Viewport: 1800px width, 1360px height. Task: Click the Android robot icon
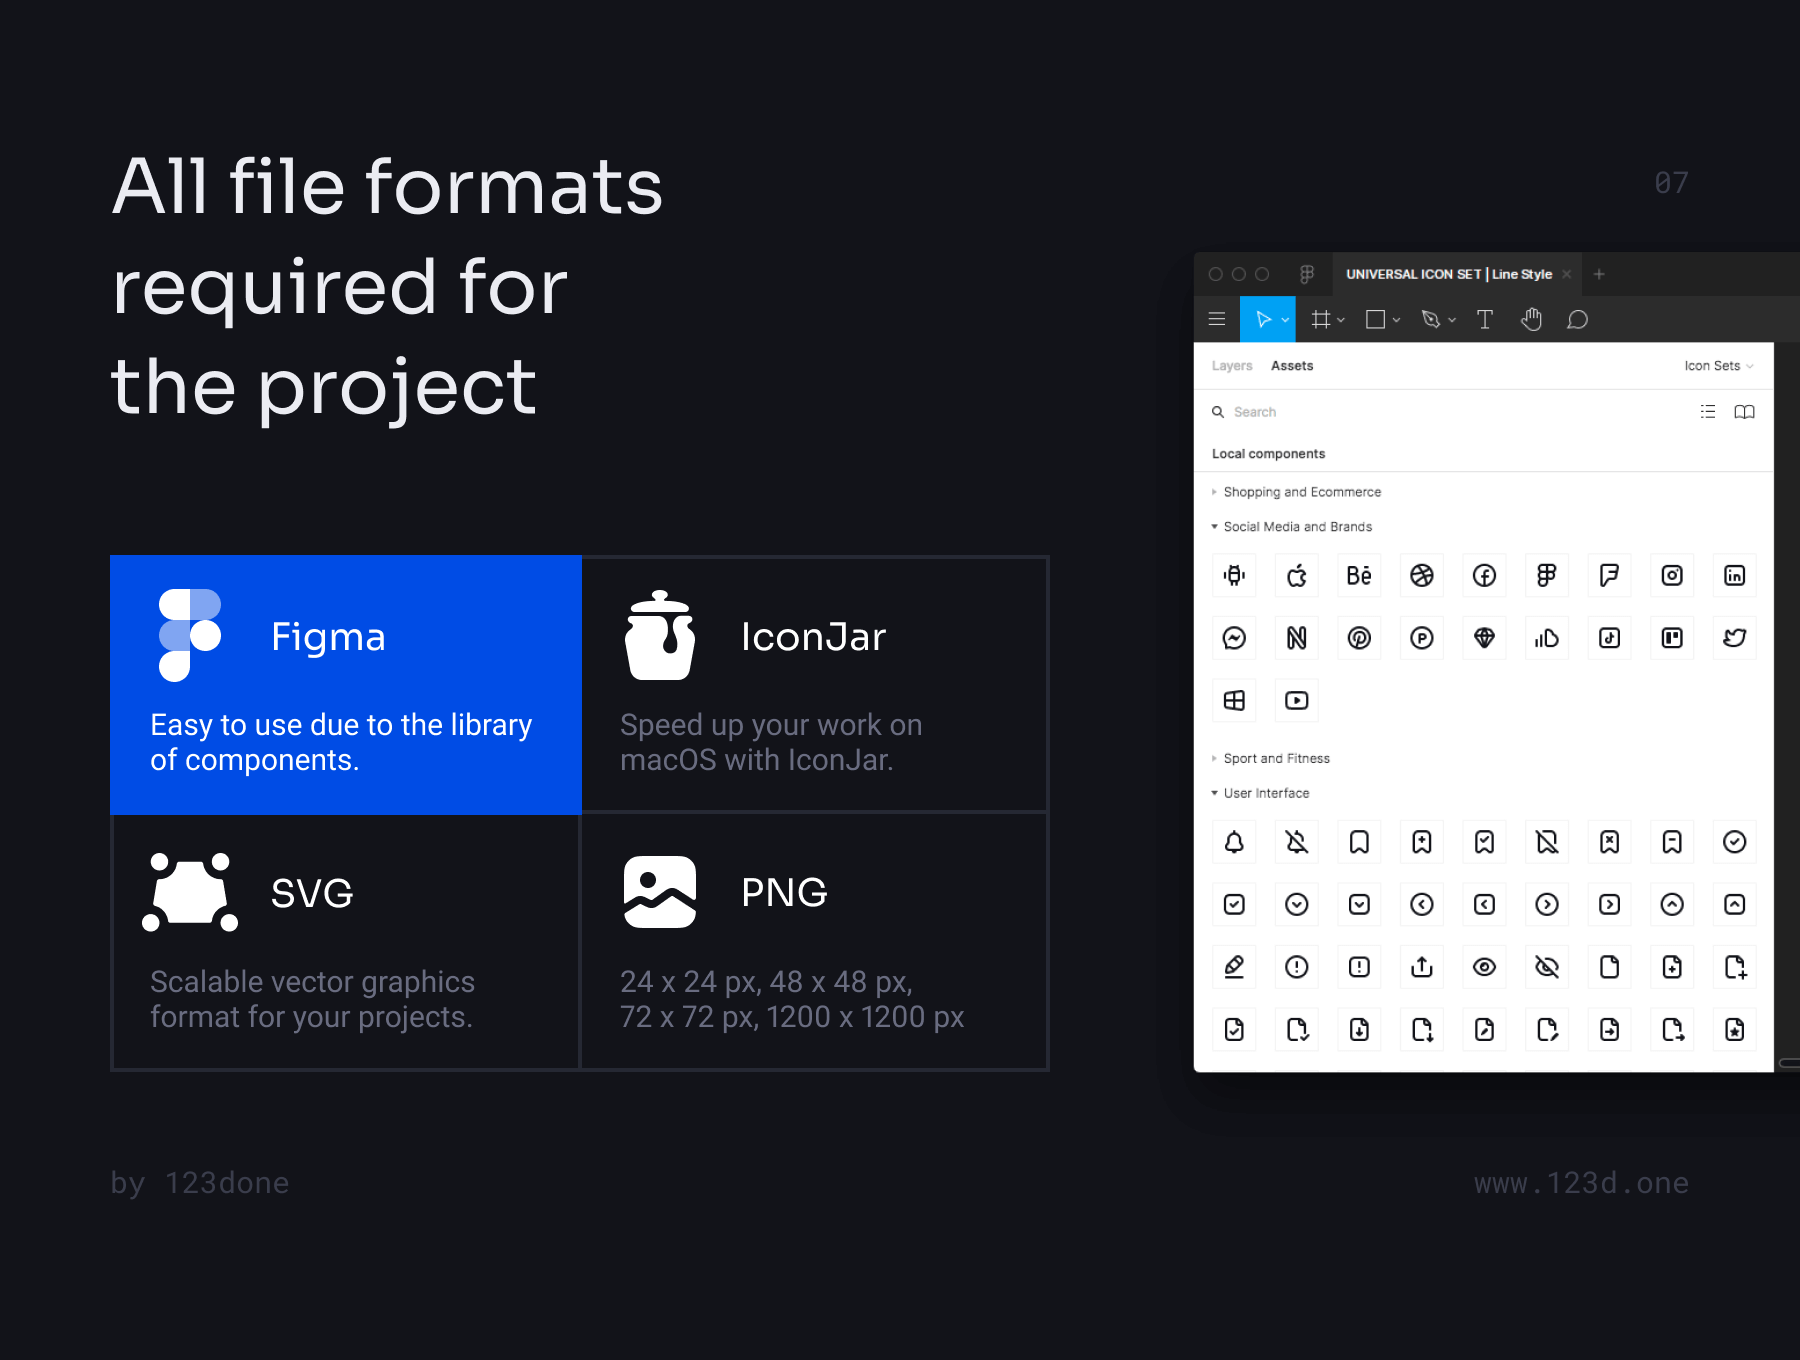[1234, 575]
